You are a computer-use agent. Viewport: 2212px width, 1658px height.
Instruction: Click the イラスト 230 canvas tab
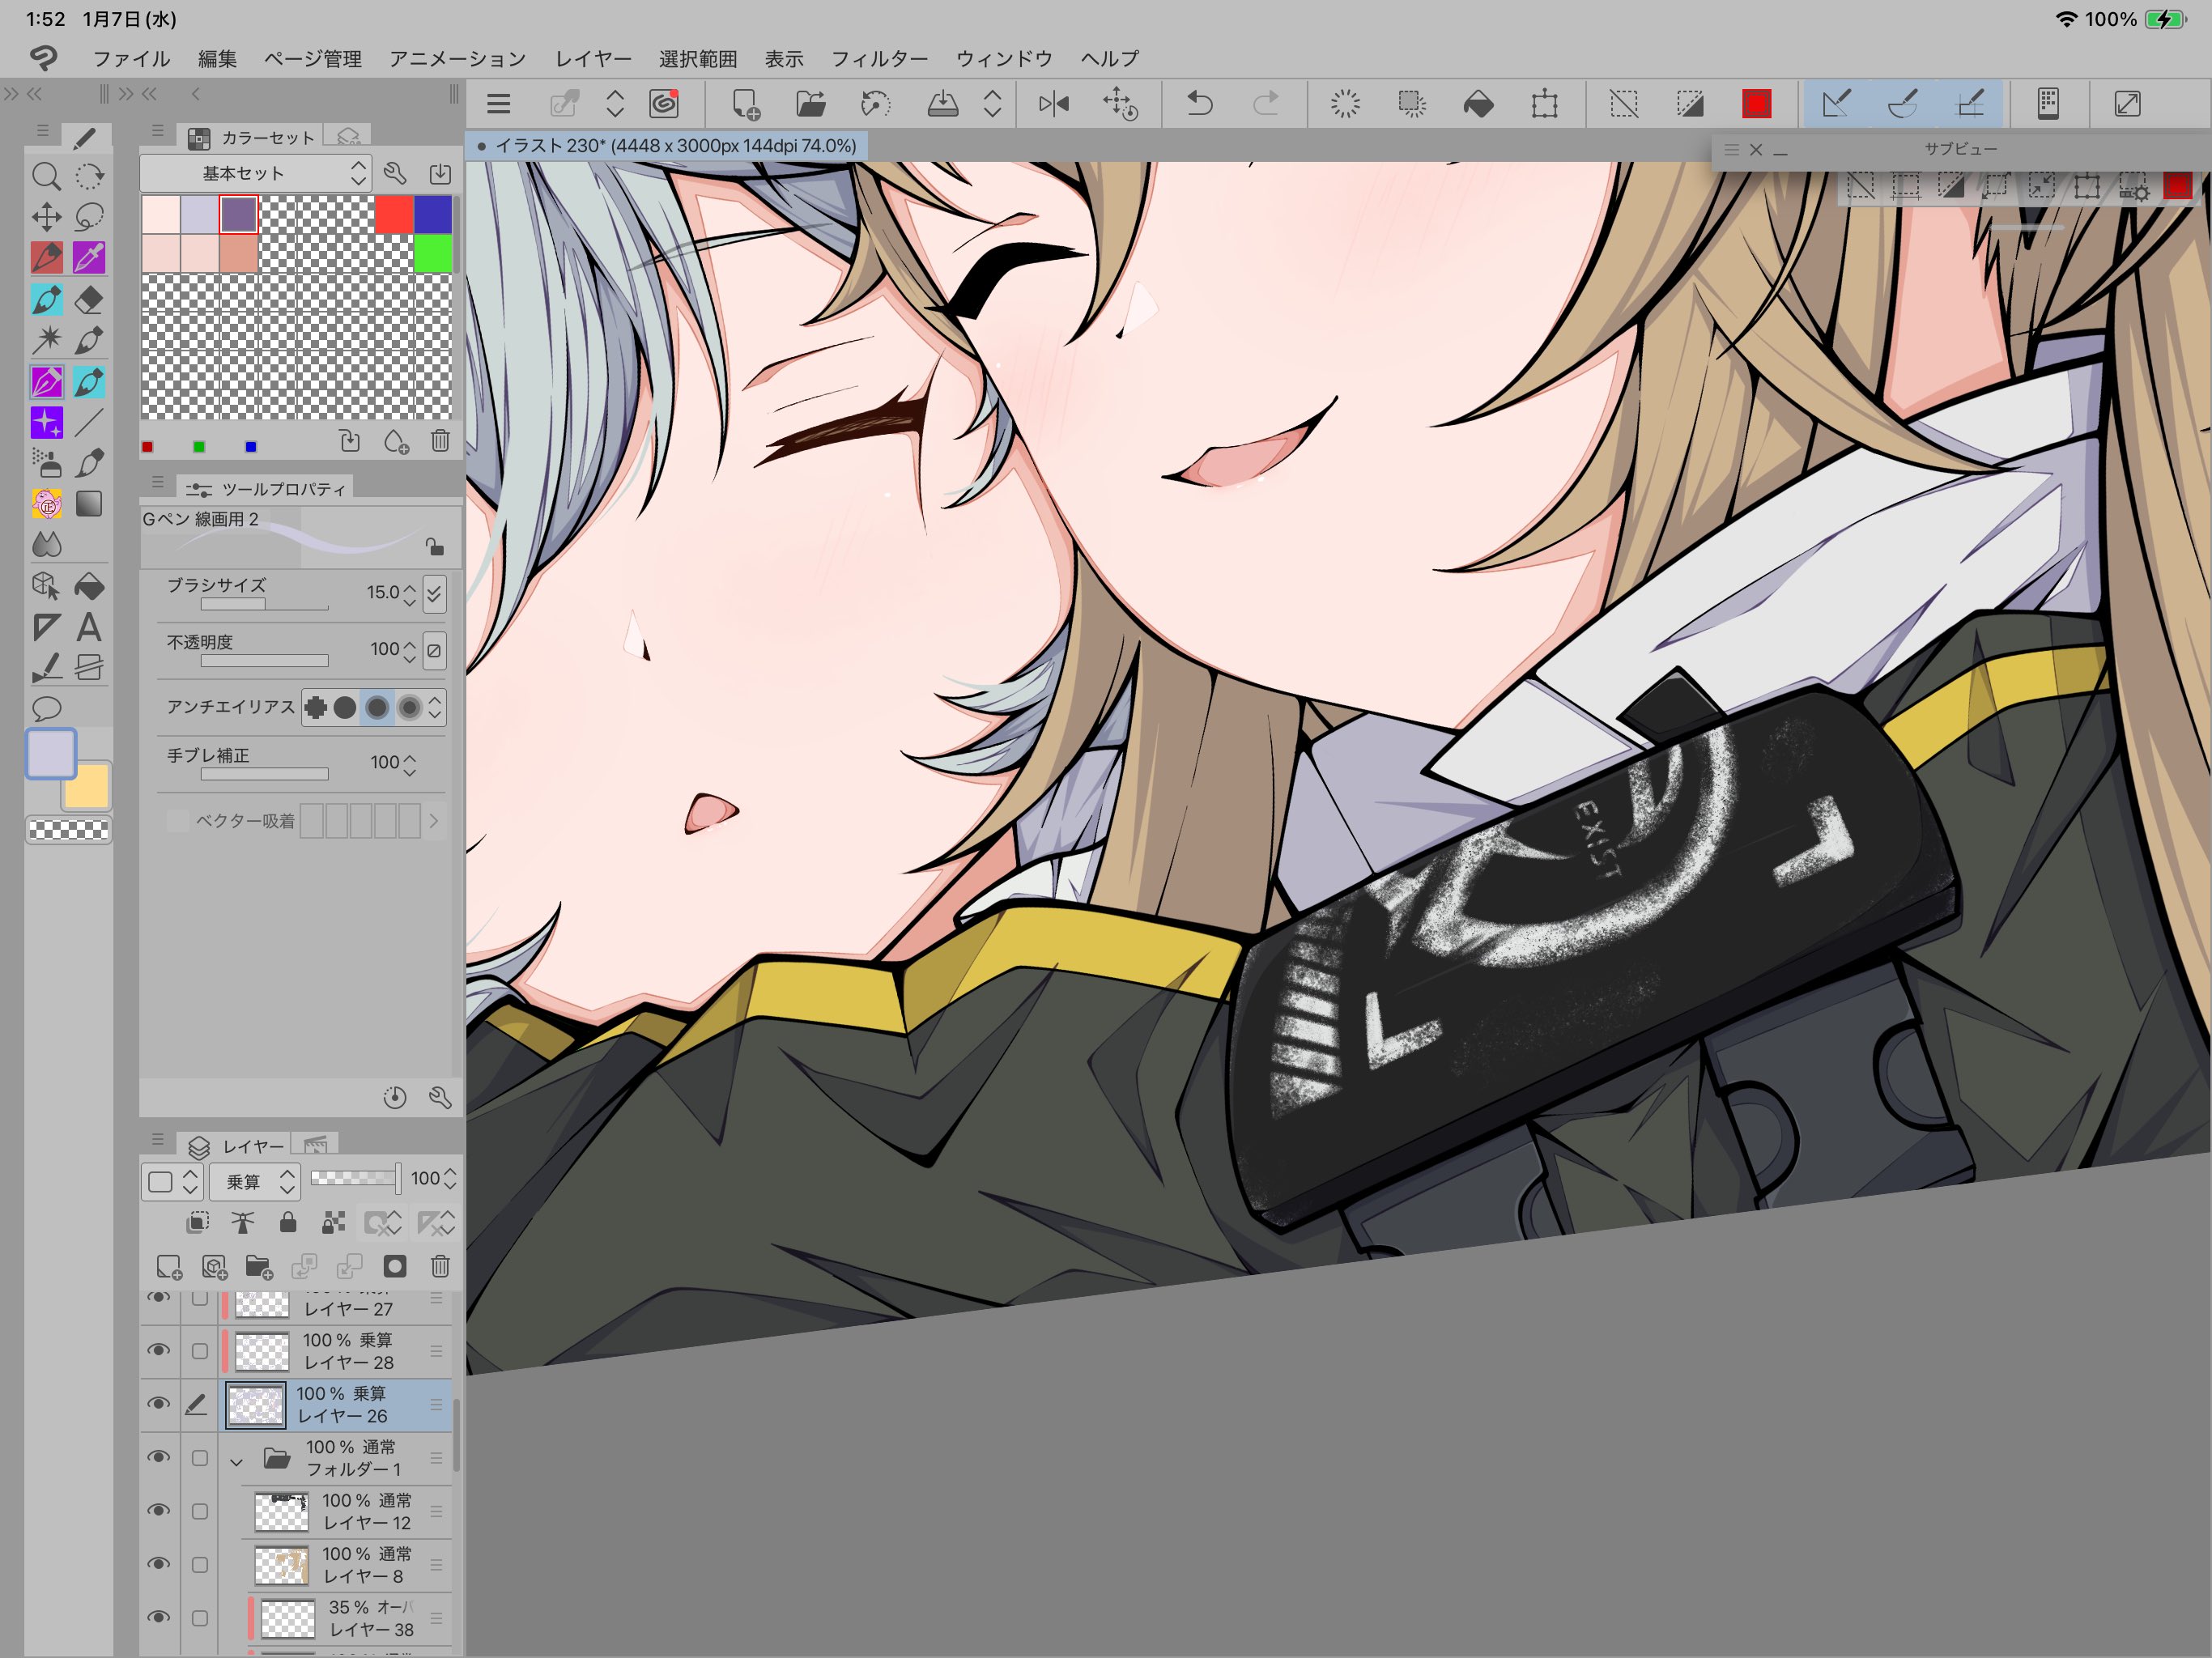(667, 146)
